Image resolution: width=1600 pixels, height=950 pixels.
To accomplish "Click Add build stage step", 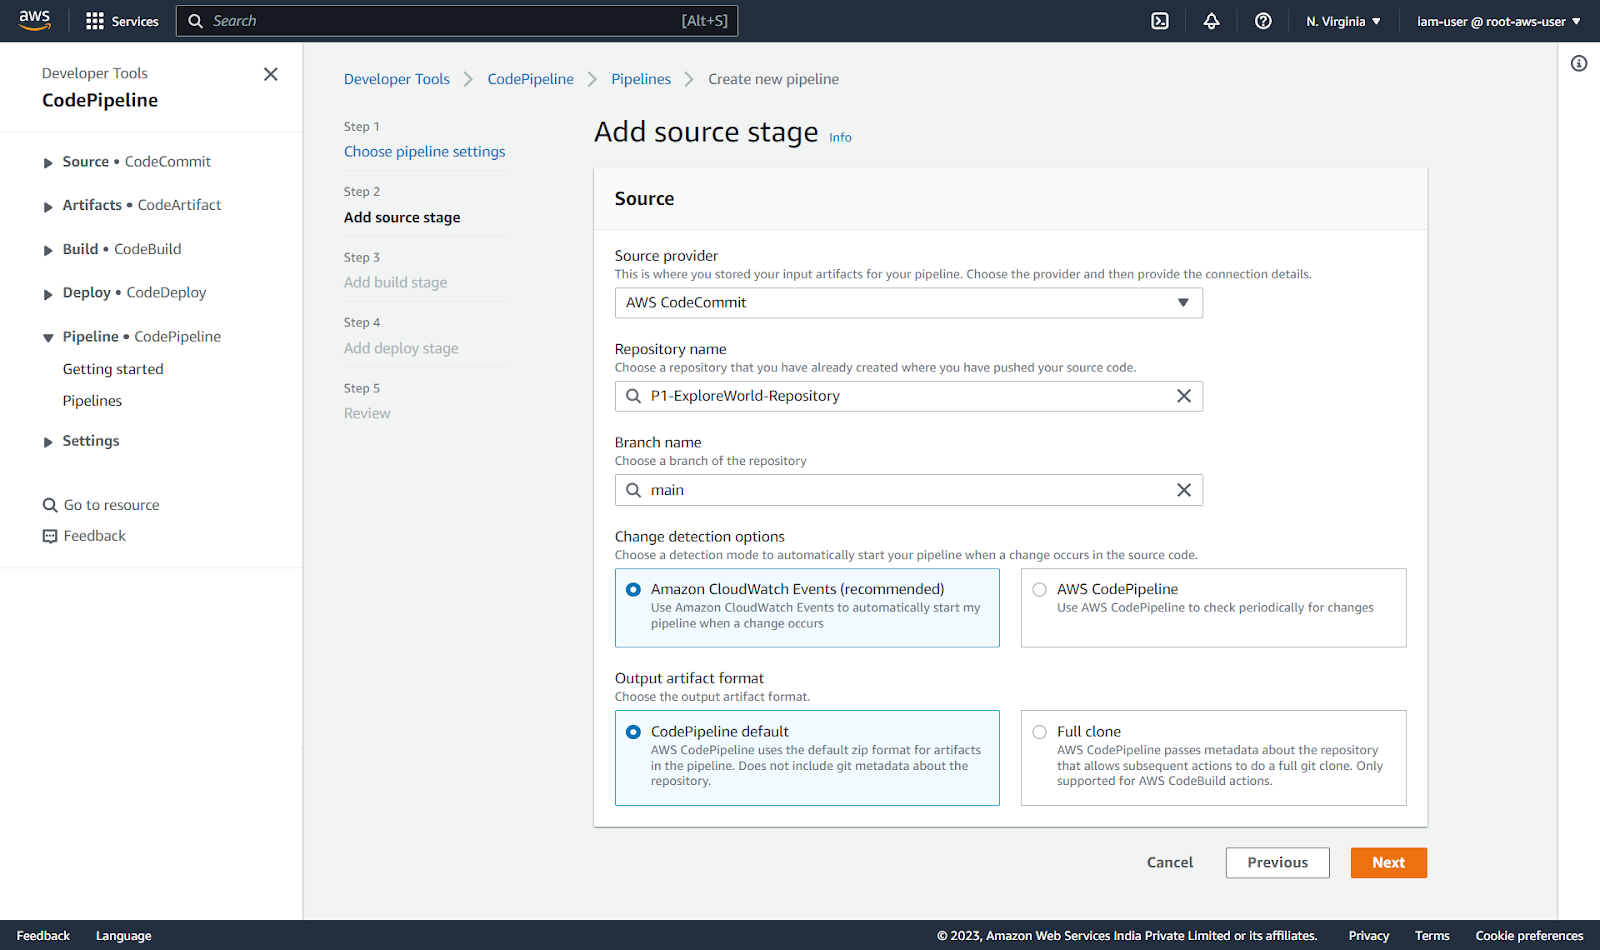I will (395, 283).
